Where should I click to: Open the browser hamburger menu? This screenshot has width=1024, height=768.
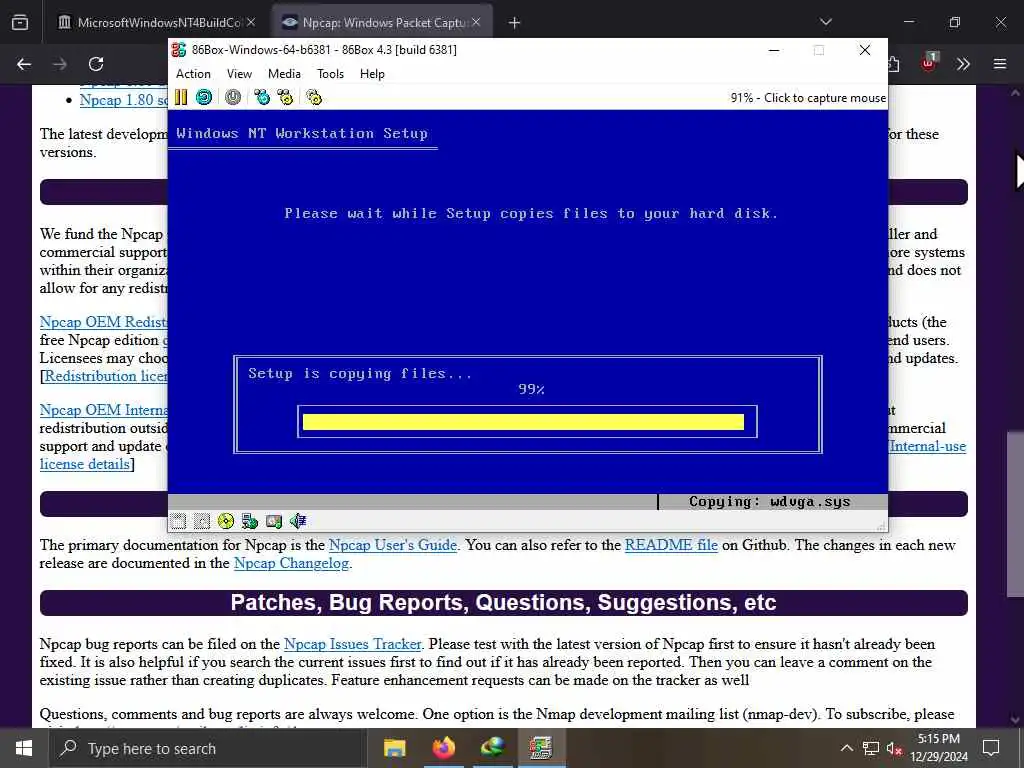(1000, 64)
